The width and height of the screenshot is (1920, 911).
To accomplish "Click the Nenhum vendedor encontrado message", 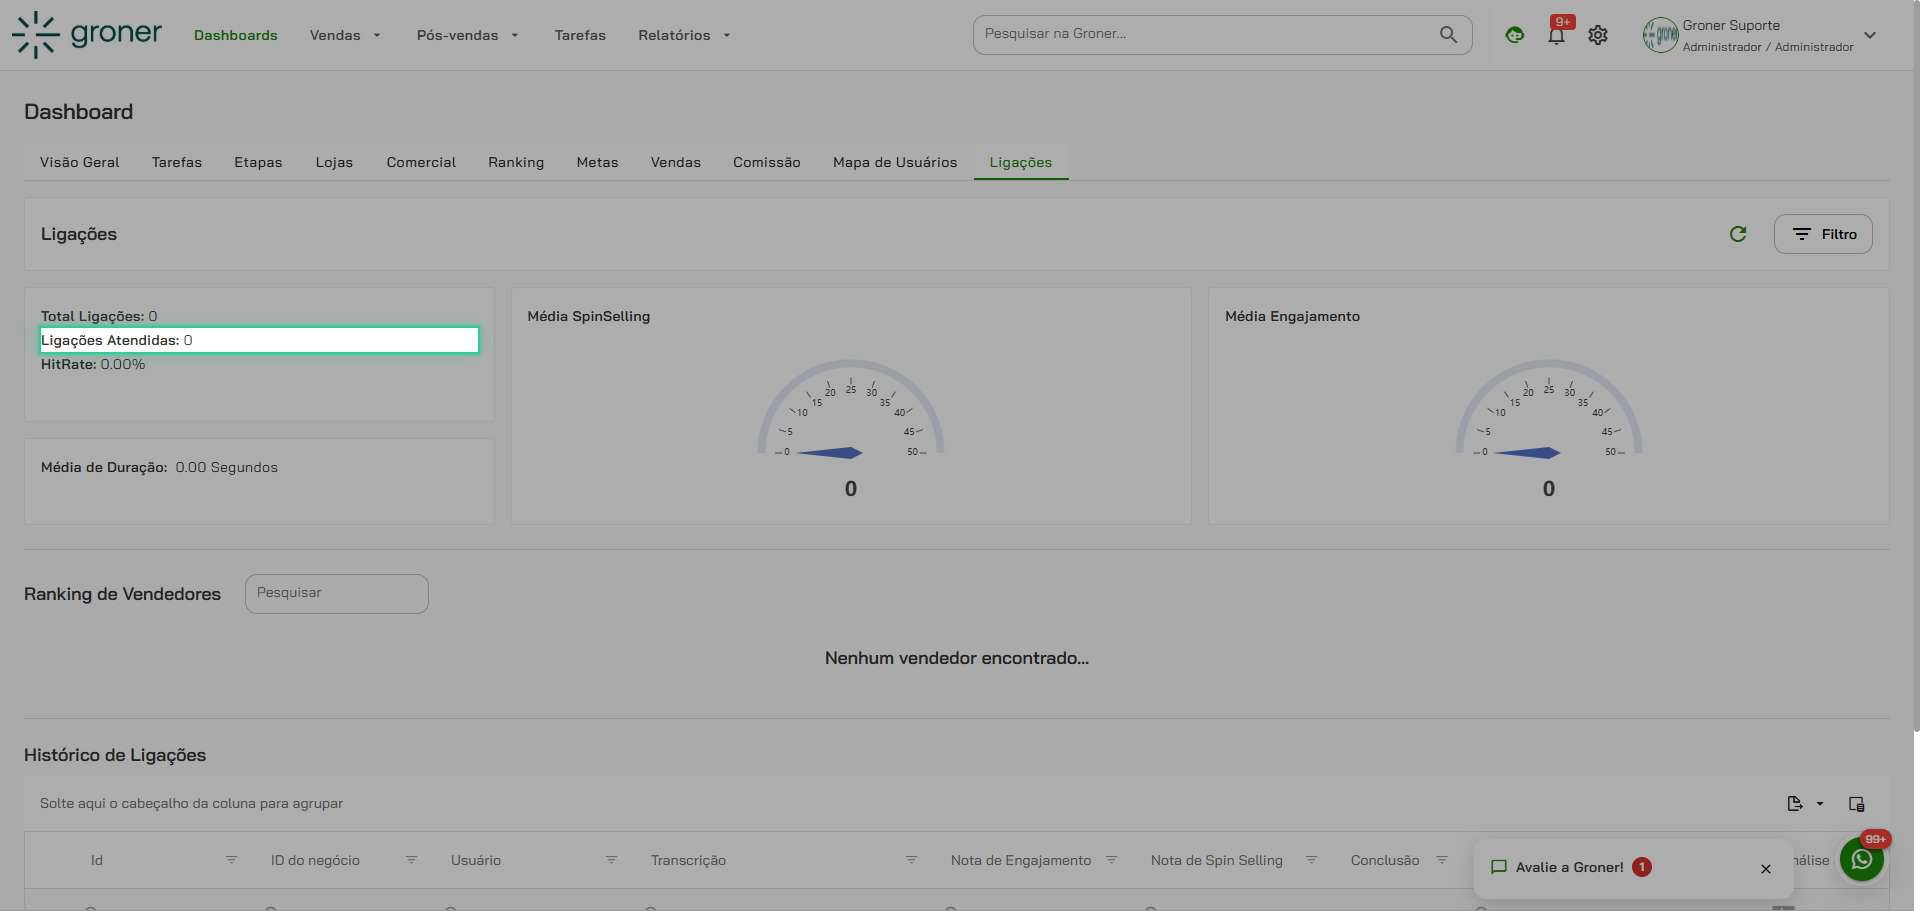I will [x=957, y=658].
